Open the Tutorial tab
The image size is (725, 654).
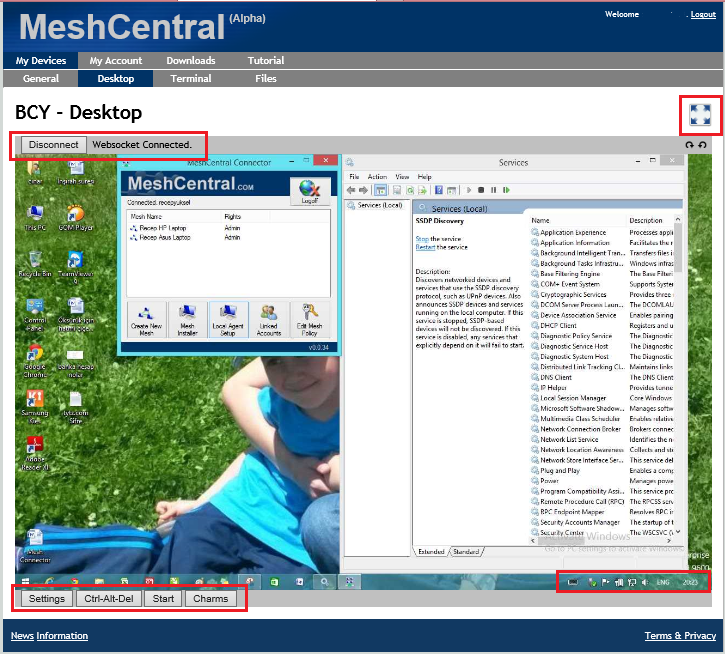(265, 61)
